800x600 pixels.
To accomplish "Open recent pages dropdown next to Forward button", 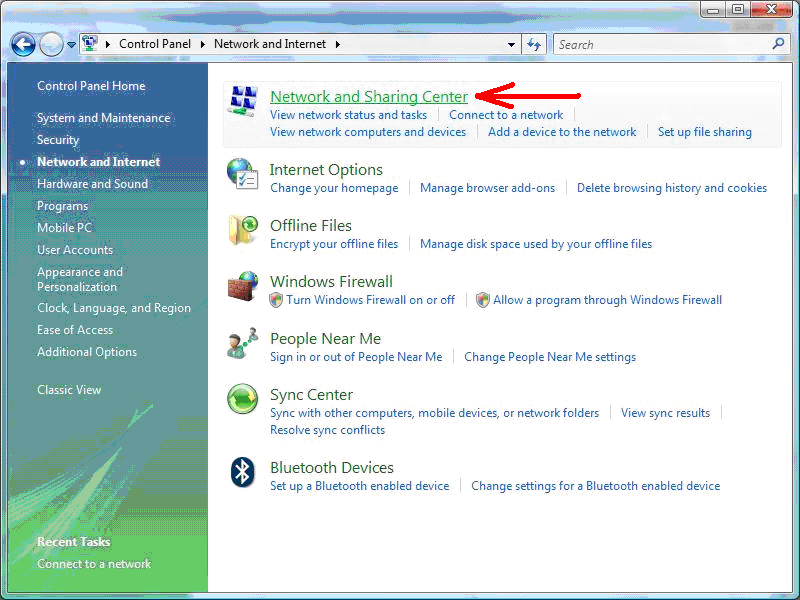I will pyautogui.click(x=71, y=45).
